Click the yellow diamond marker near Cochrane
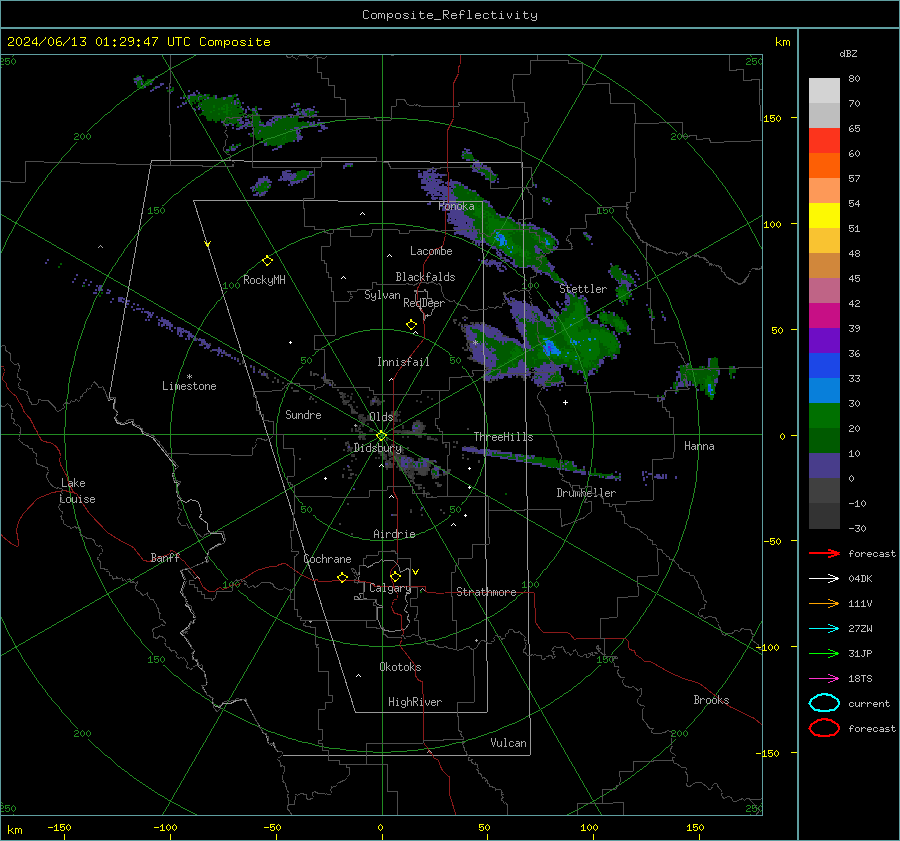 [x=343, y=577]
